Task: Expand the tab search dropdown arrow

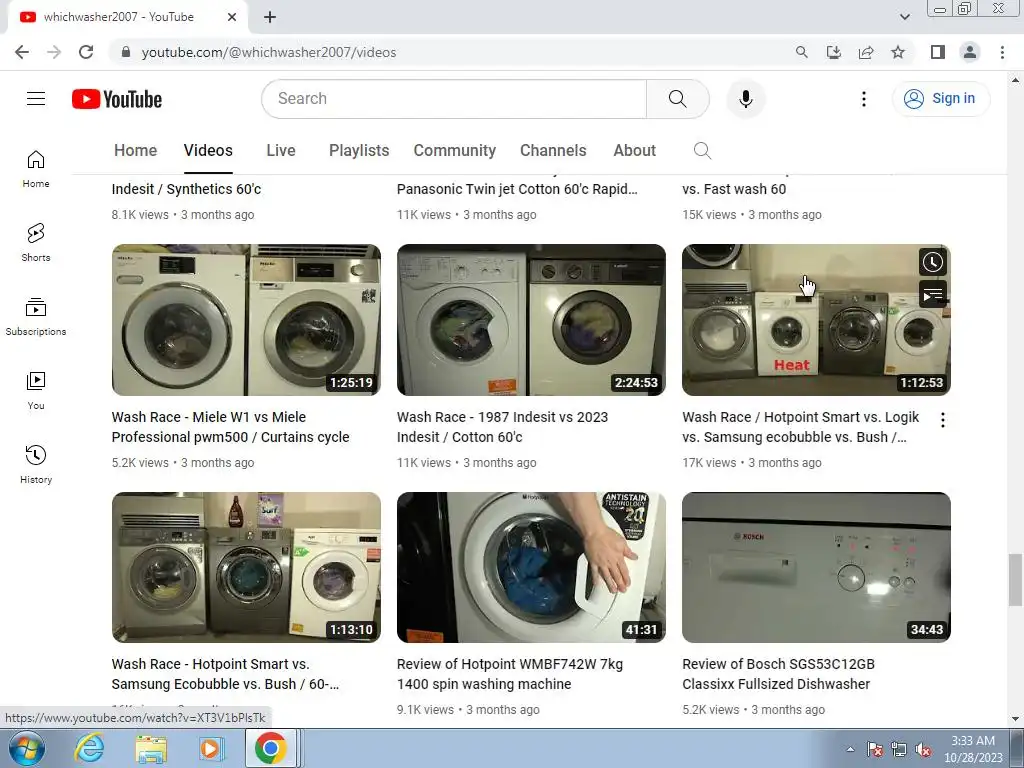Action: pyautogui.click(x=904, y=17)
